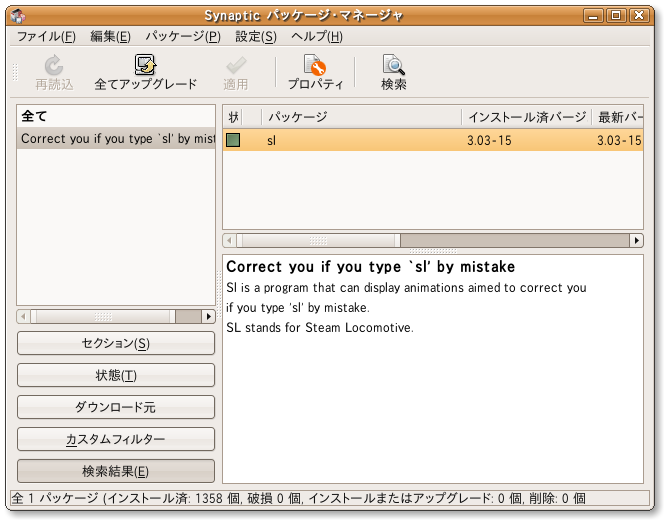Minimize the Synaptic window
Screen dimensions: 664x520
(593, 16)
